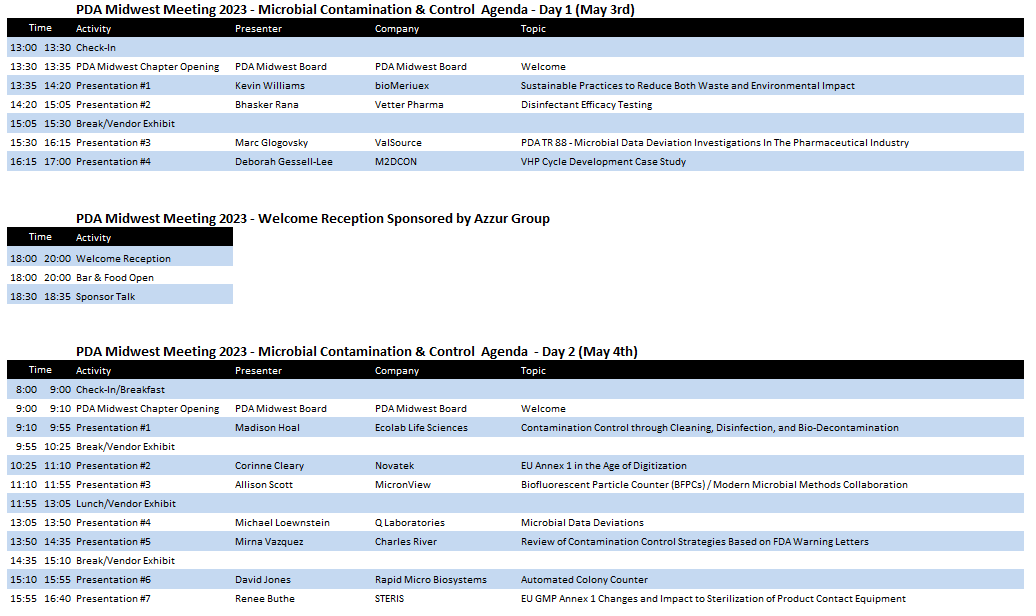Click presenter Madison Hoal
Screen dimensions: 1036x616
(x=267, y=428)
